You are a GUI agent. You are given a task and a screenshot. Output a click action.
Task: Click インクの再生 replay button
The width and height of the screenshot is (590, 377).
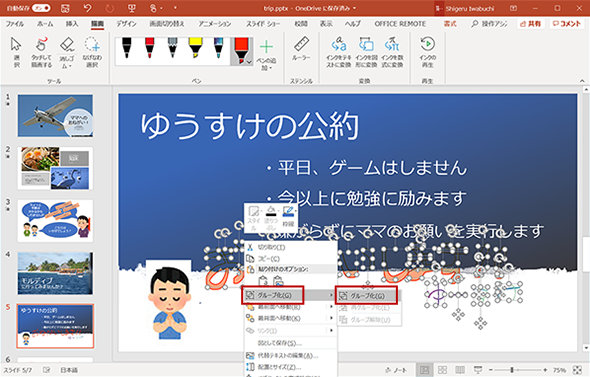coord(427,52)
